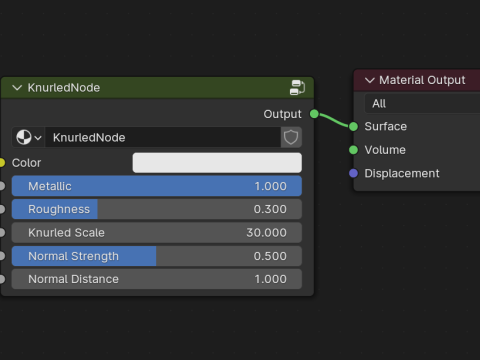Collapse the Material Output node

pos(370,80)
